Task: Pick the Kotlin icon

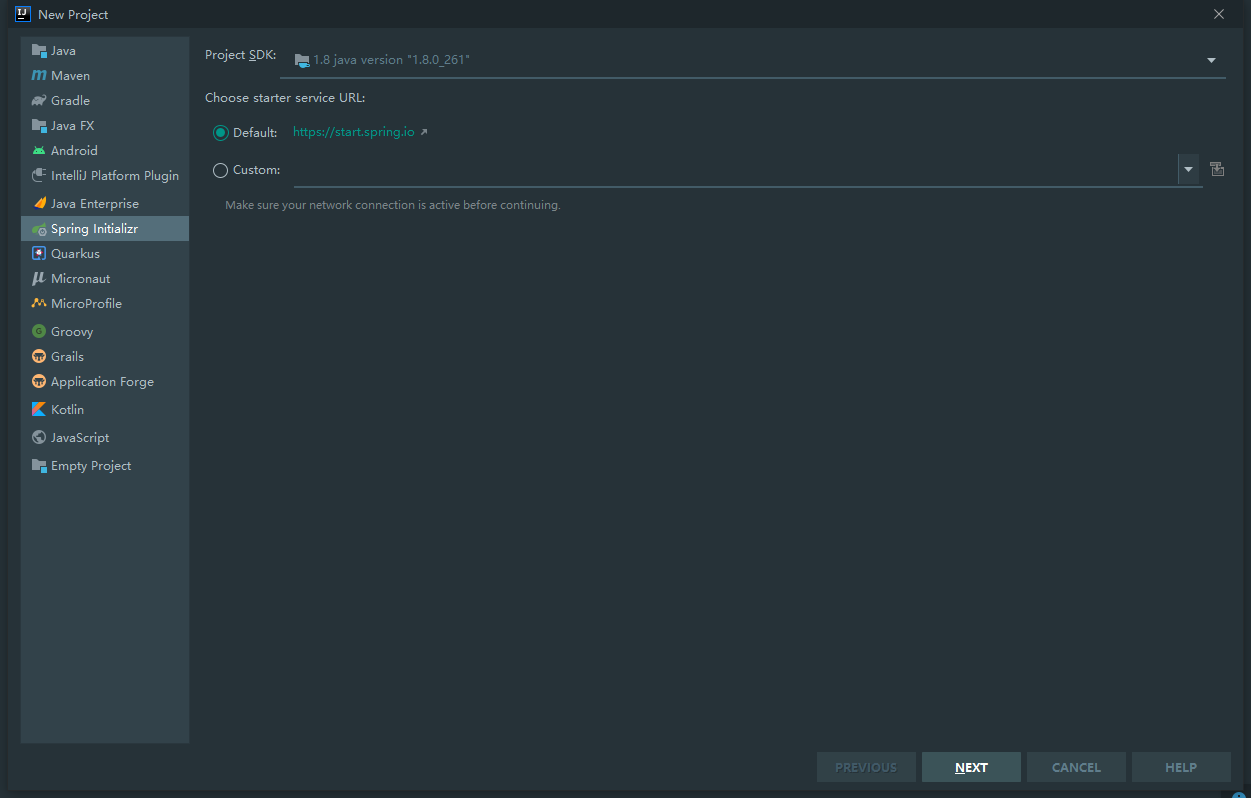Action: [39, 410]
